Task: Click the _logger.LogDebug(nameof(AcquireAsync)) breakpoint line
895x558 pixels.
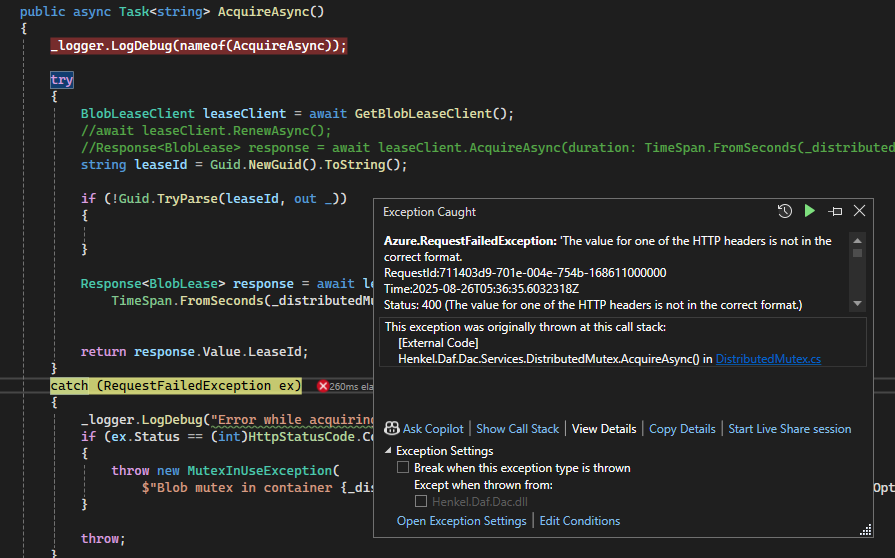Action: pos(199,46)
